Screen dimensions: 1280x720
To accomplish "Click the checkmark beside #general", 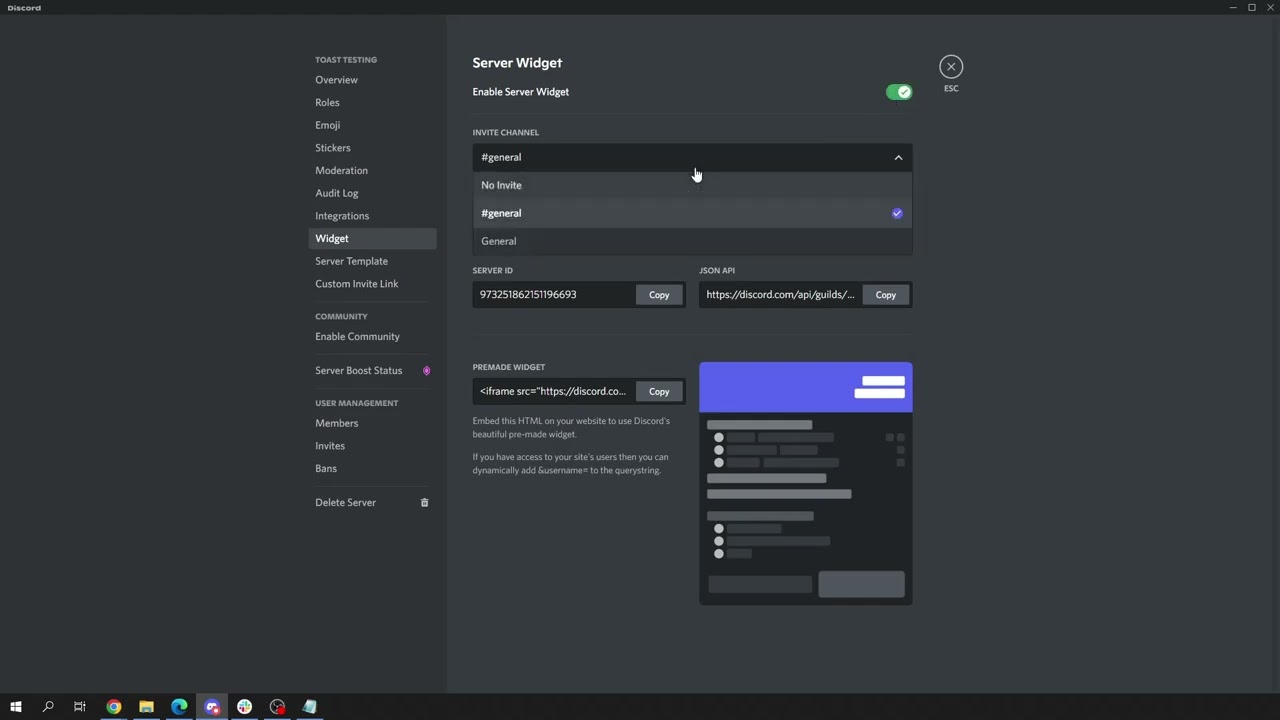I will pyautogui.click(x=897, y=213).
